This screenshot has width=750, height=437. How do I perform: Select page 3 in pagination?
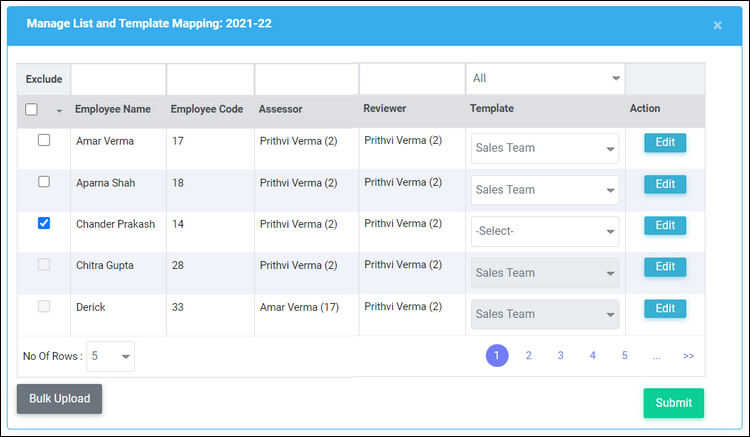[x=561, y=356]
